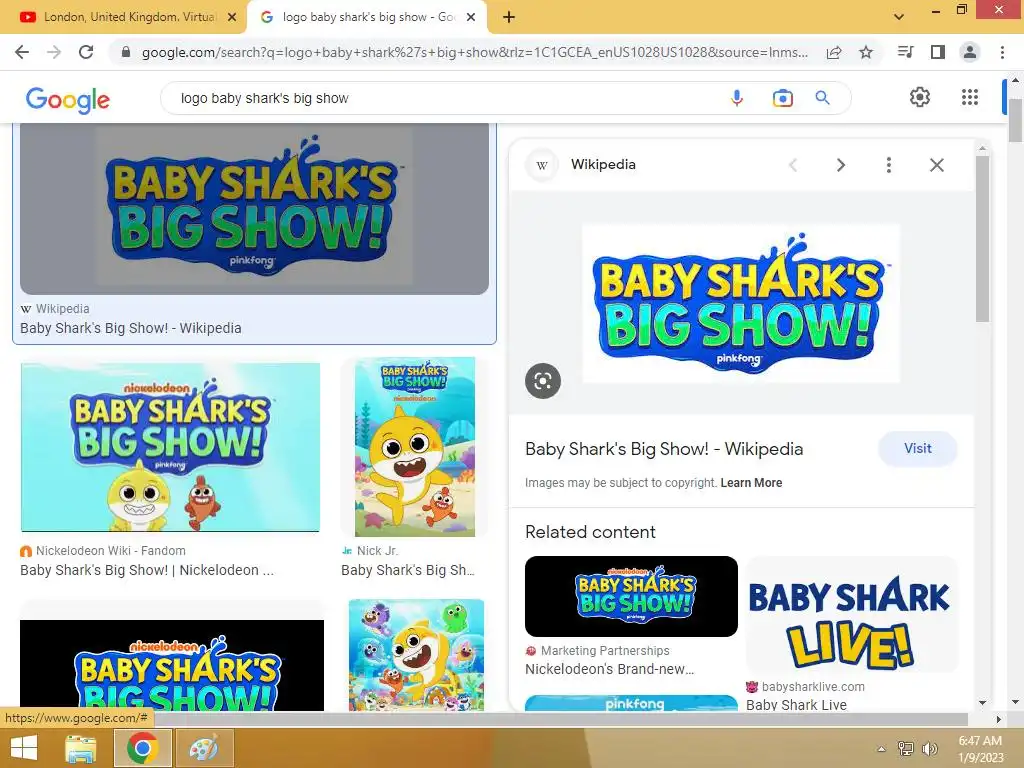Open Chrome side panel
Screen dimensions: 1024x768
pos(938,52)
